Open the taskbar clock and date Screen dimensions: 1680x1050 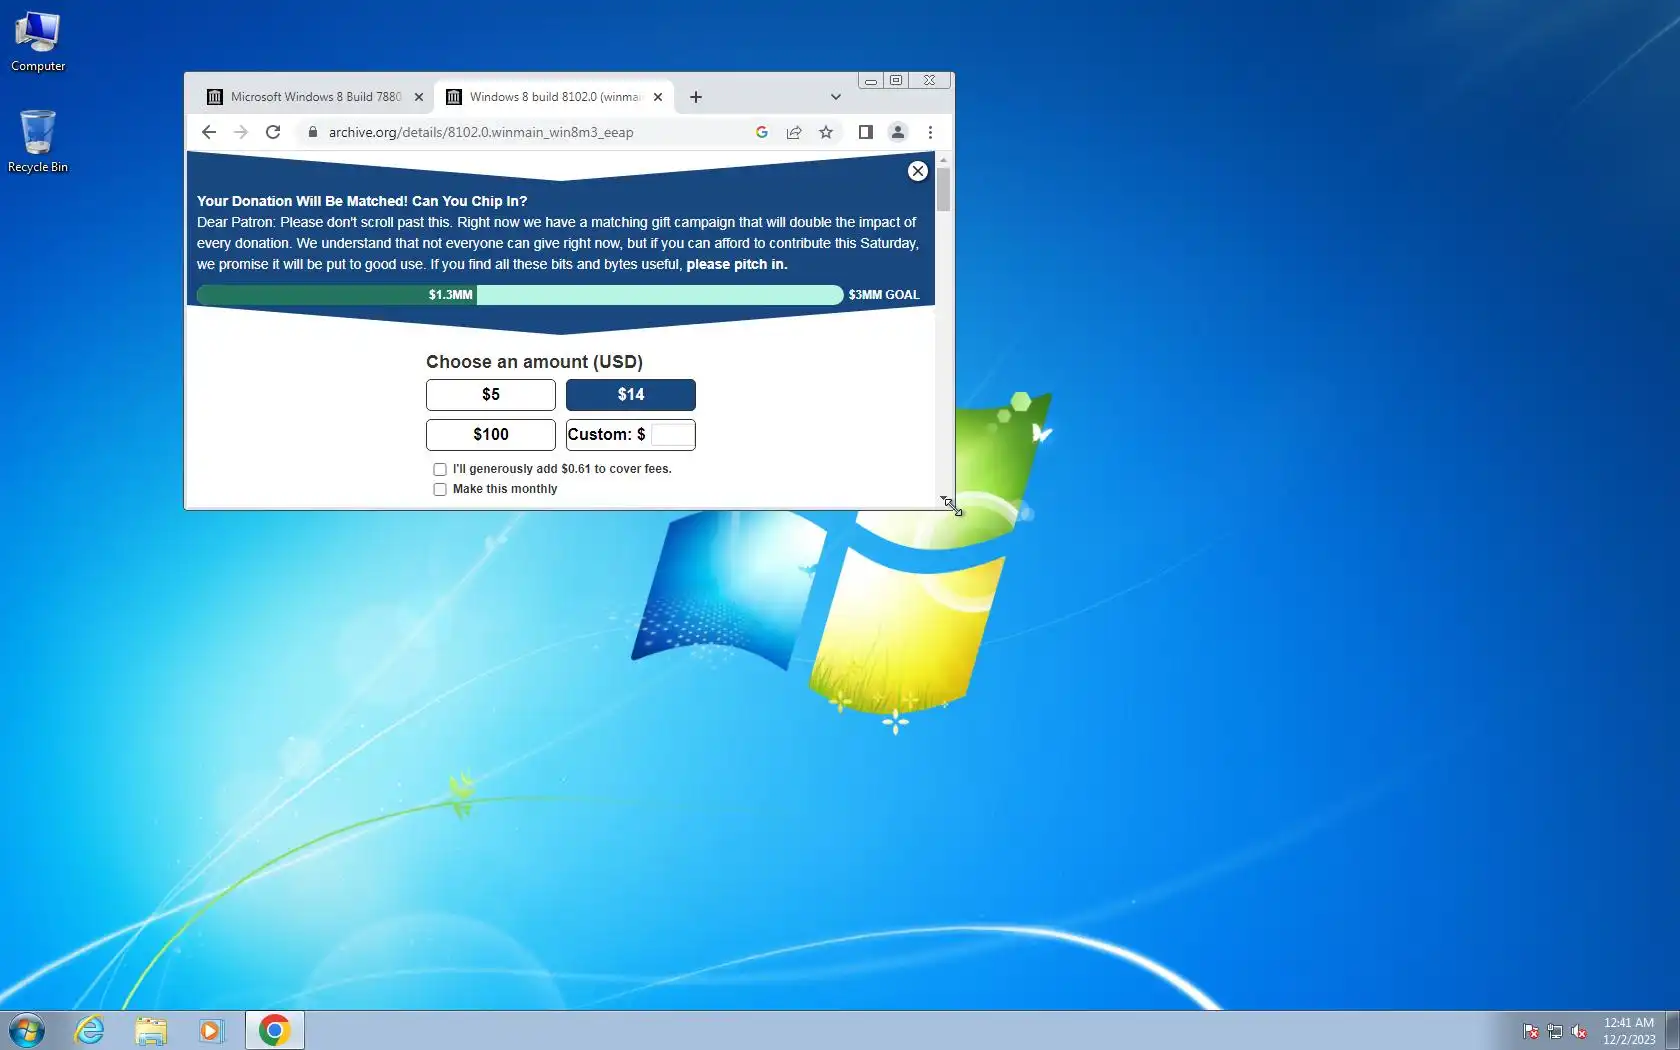pyautogui.click(x=1629, y=1031)
